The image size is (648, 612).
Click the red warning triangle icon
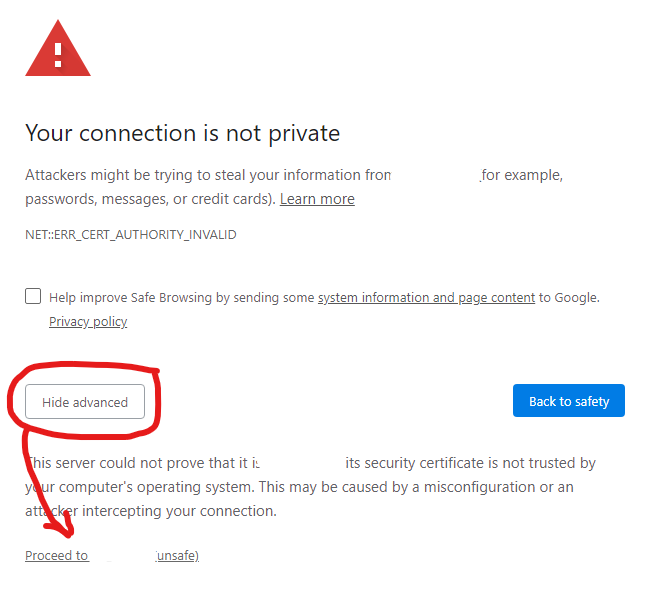point(58,50)
